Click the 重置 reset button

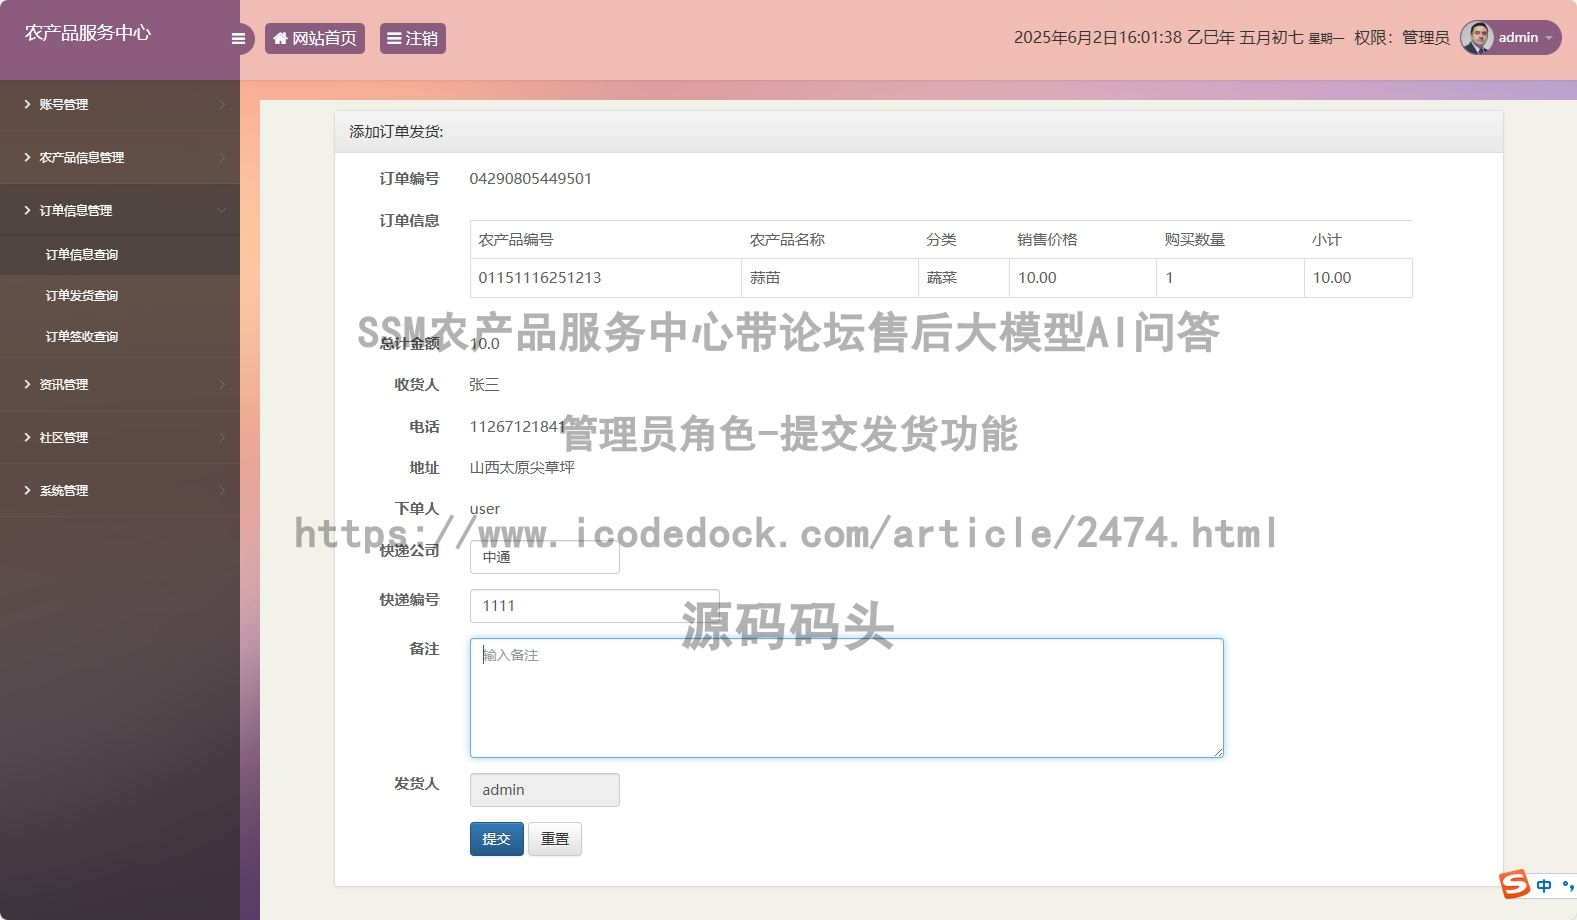click(x=555, y=839)
